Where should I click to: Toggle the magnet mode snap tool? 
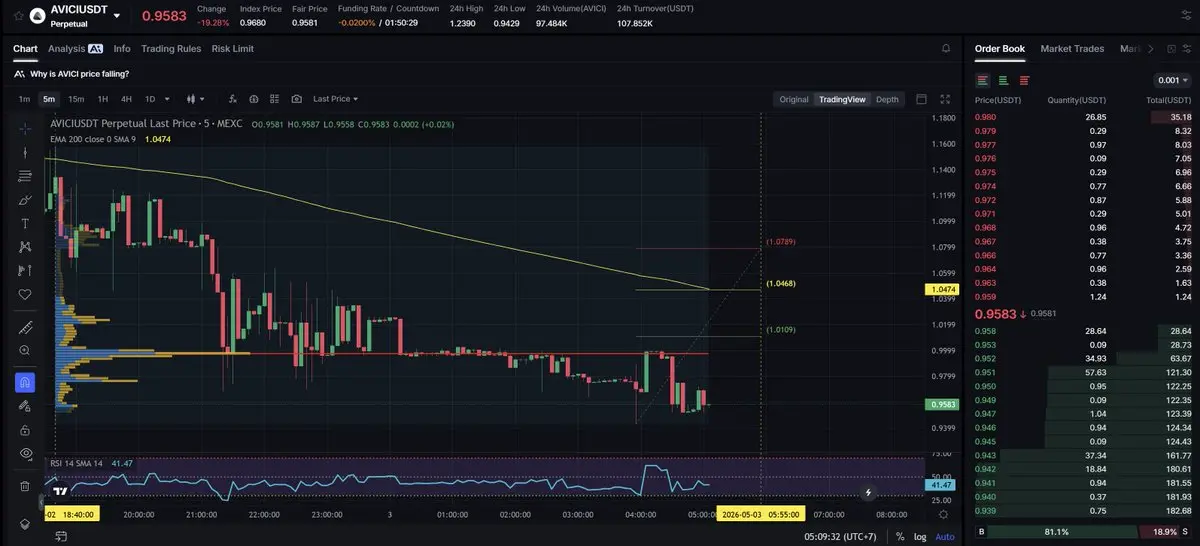[x=25, y=382]
